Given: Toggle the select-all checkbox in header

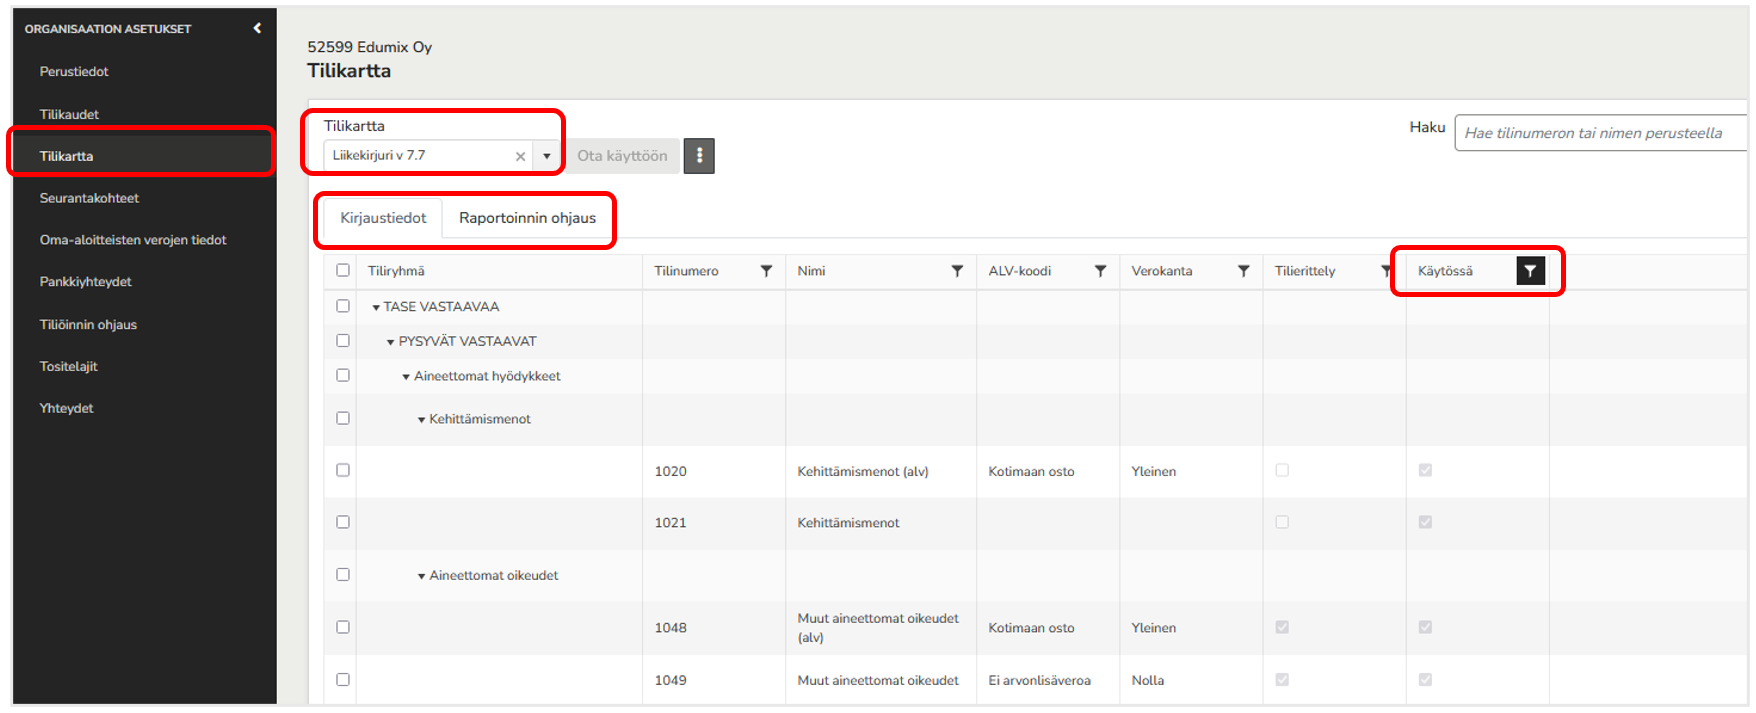Looking at the screenshot, I should 343,270.
